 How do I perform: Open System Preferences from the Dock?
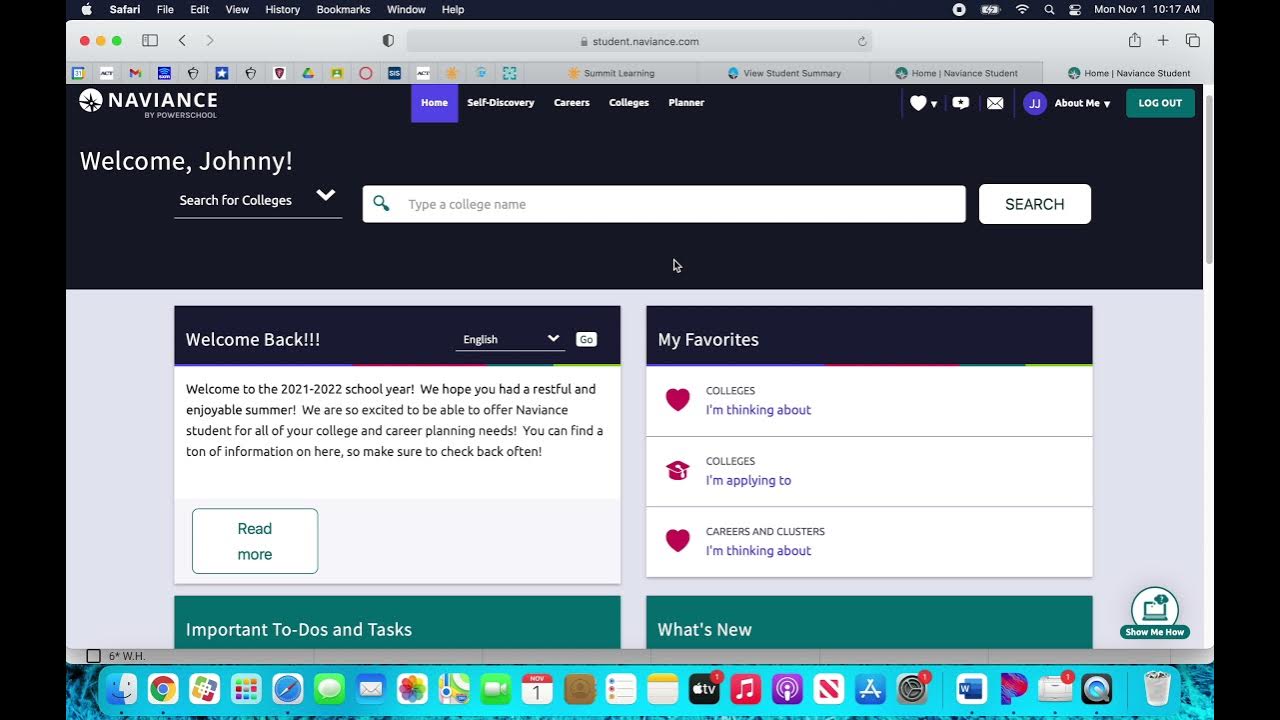pyautogui.click(x=912, y=689)
